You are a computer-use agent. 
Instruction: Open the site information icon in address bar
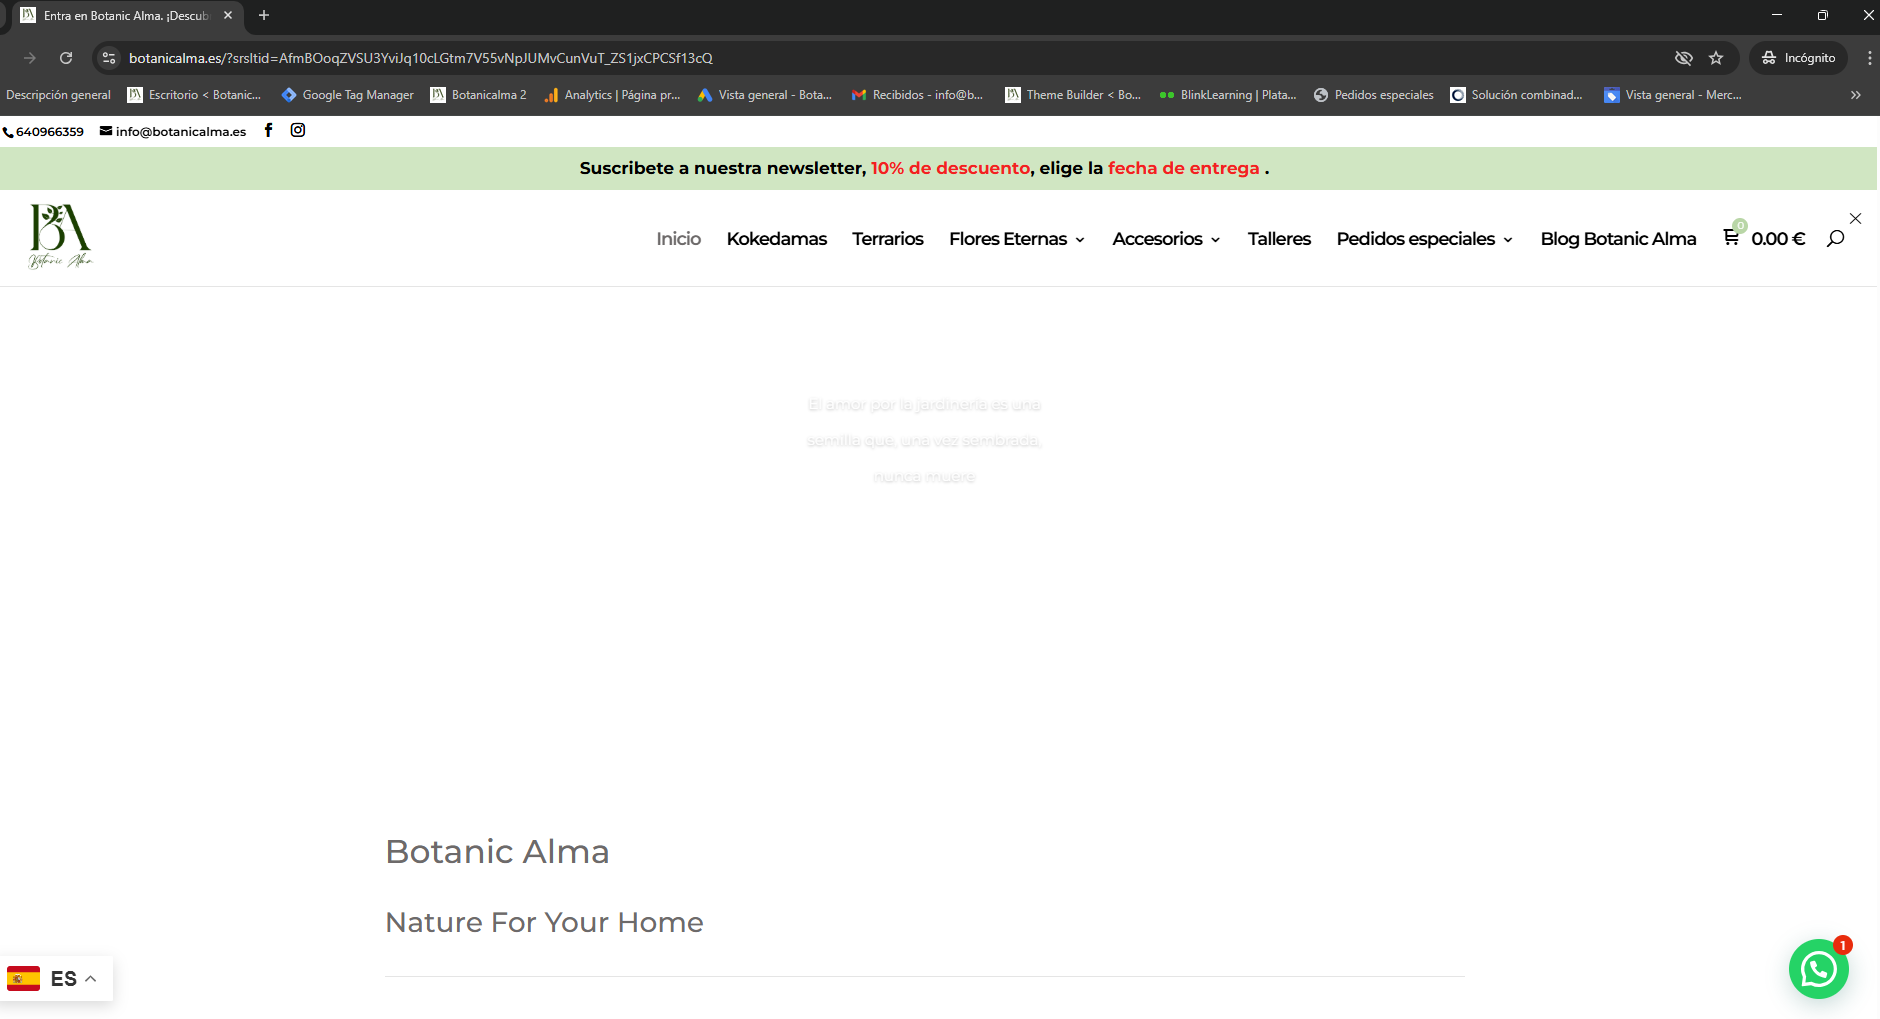pyautogui.click(x=109, y=58)
